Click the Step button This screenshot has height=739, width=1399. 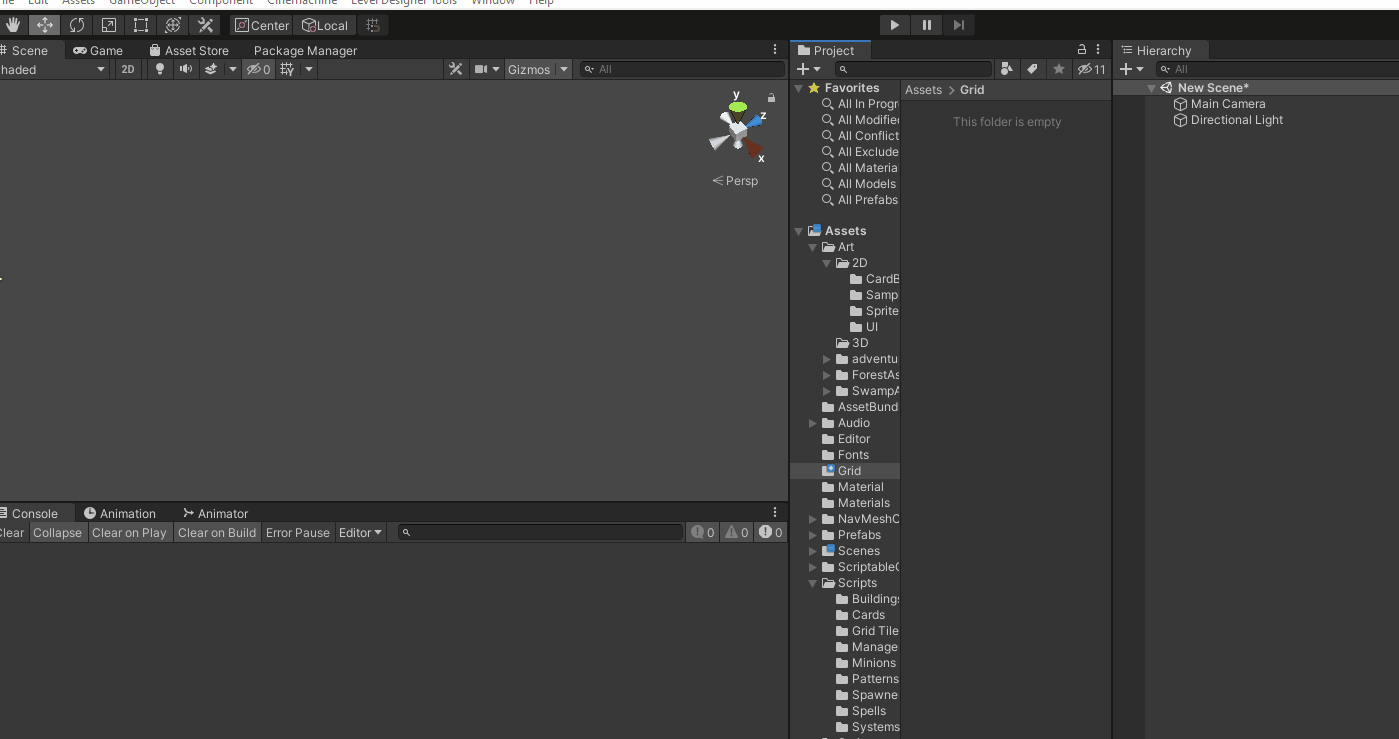pyautogui.click(x=959, y=25)
